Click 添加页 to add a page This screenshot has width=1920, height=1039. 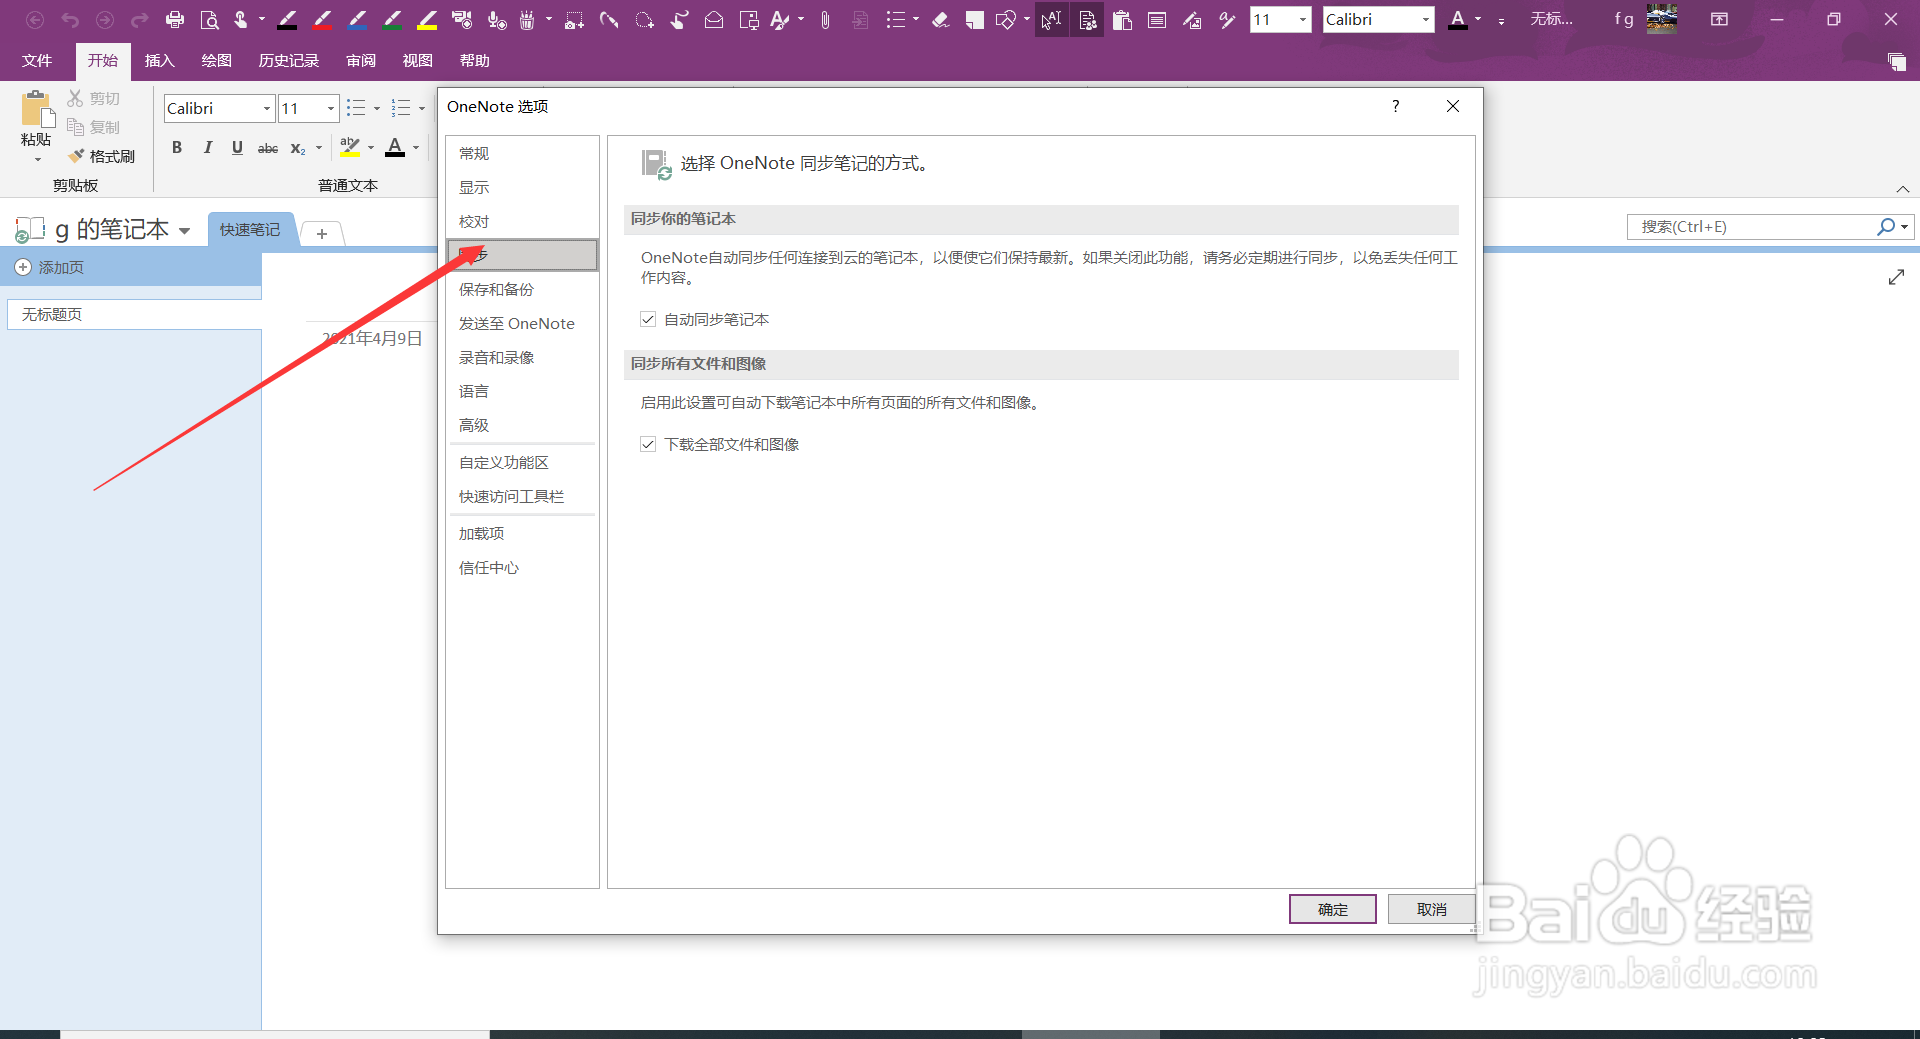[50, 268]
